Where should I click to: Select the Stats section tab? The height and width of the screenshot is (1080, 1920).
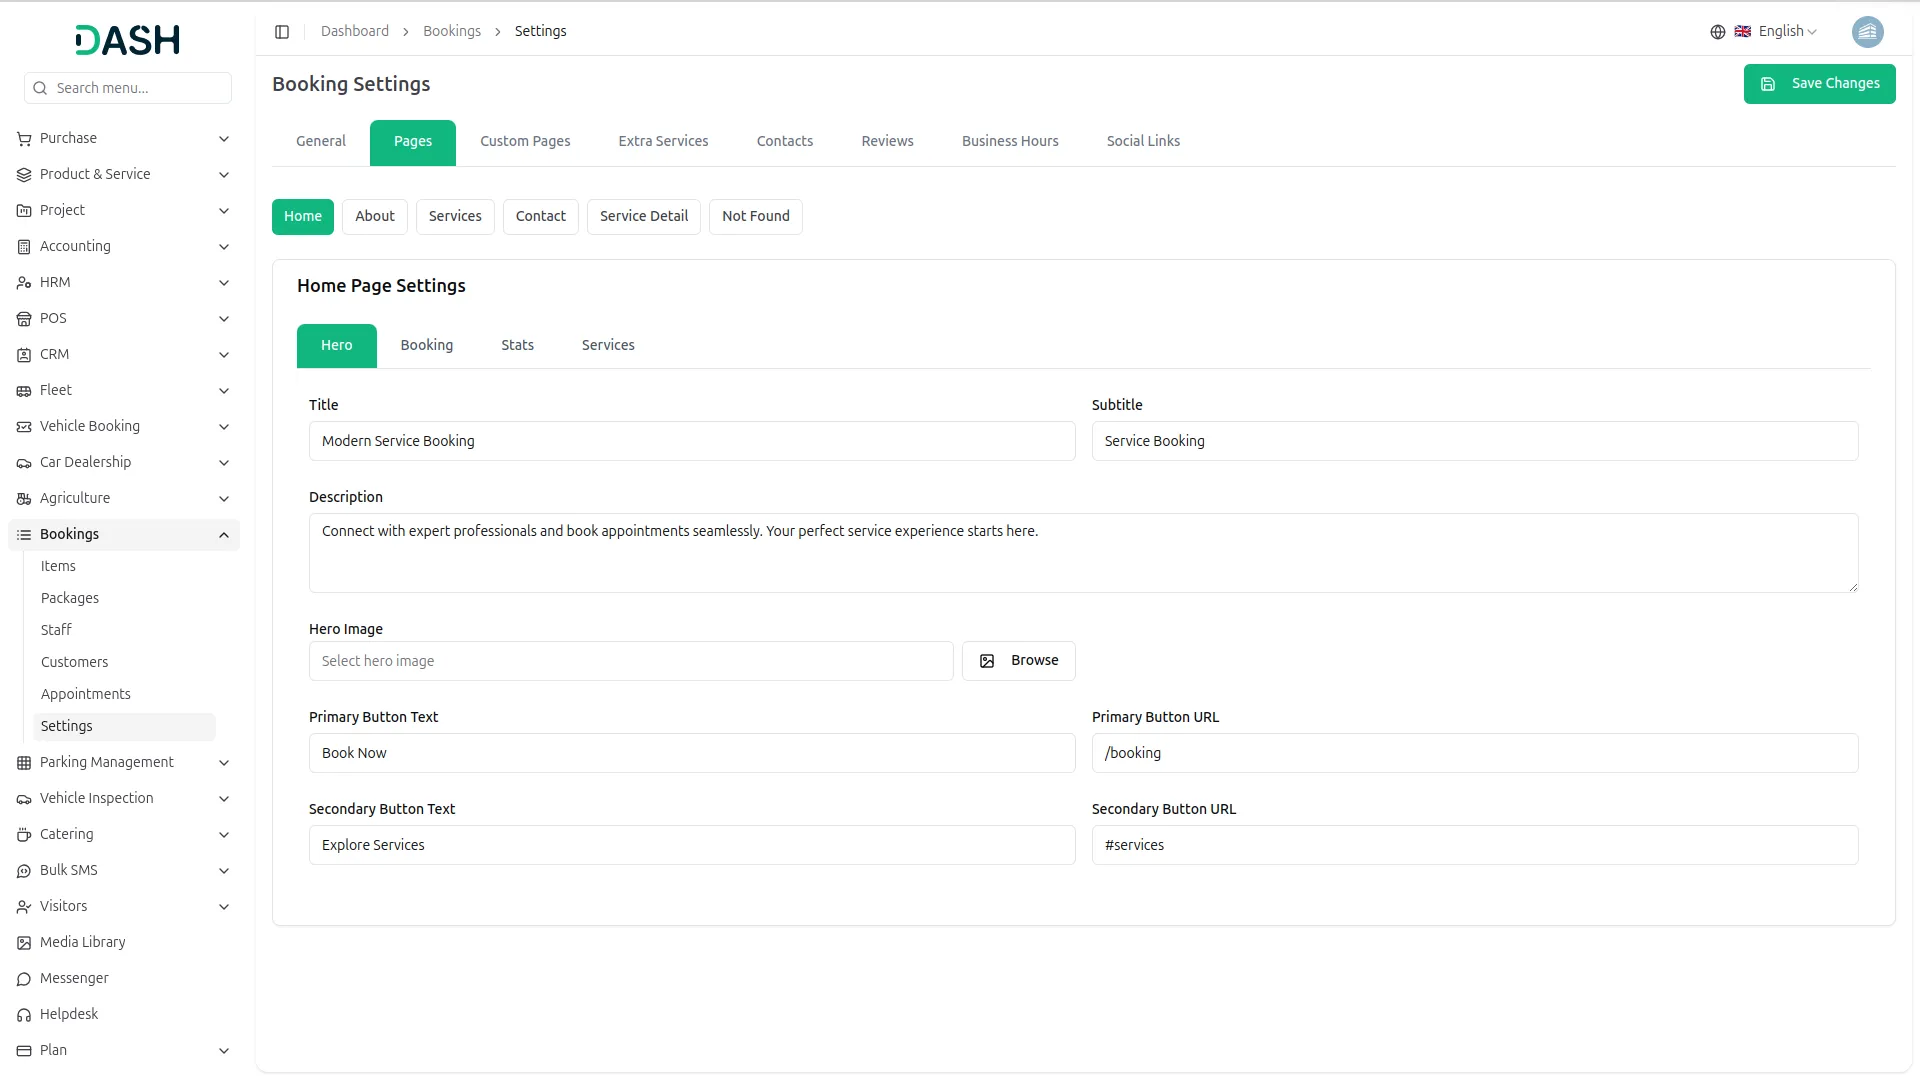tap(517, 346)
